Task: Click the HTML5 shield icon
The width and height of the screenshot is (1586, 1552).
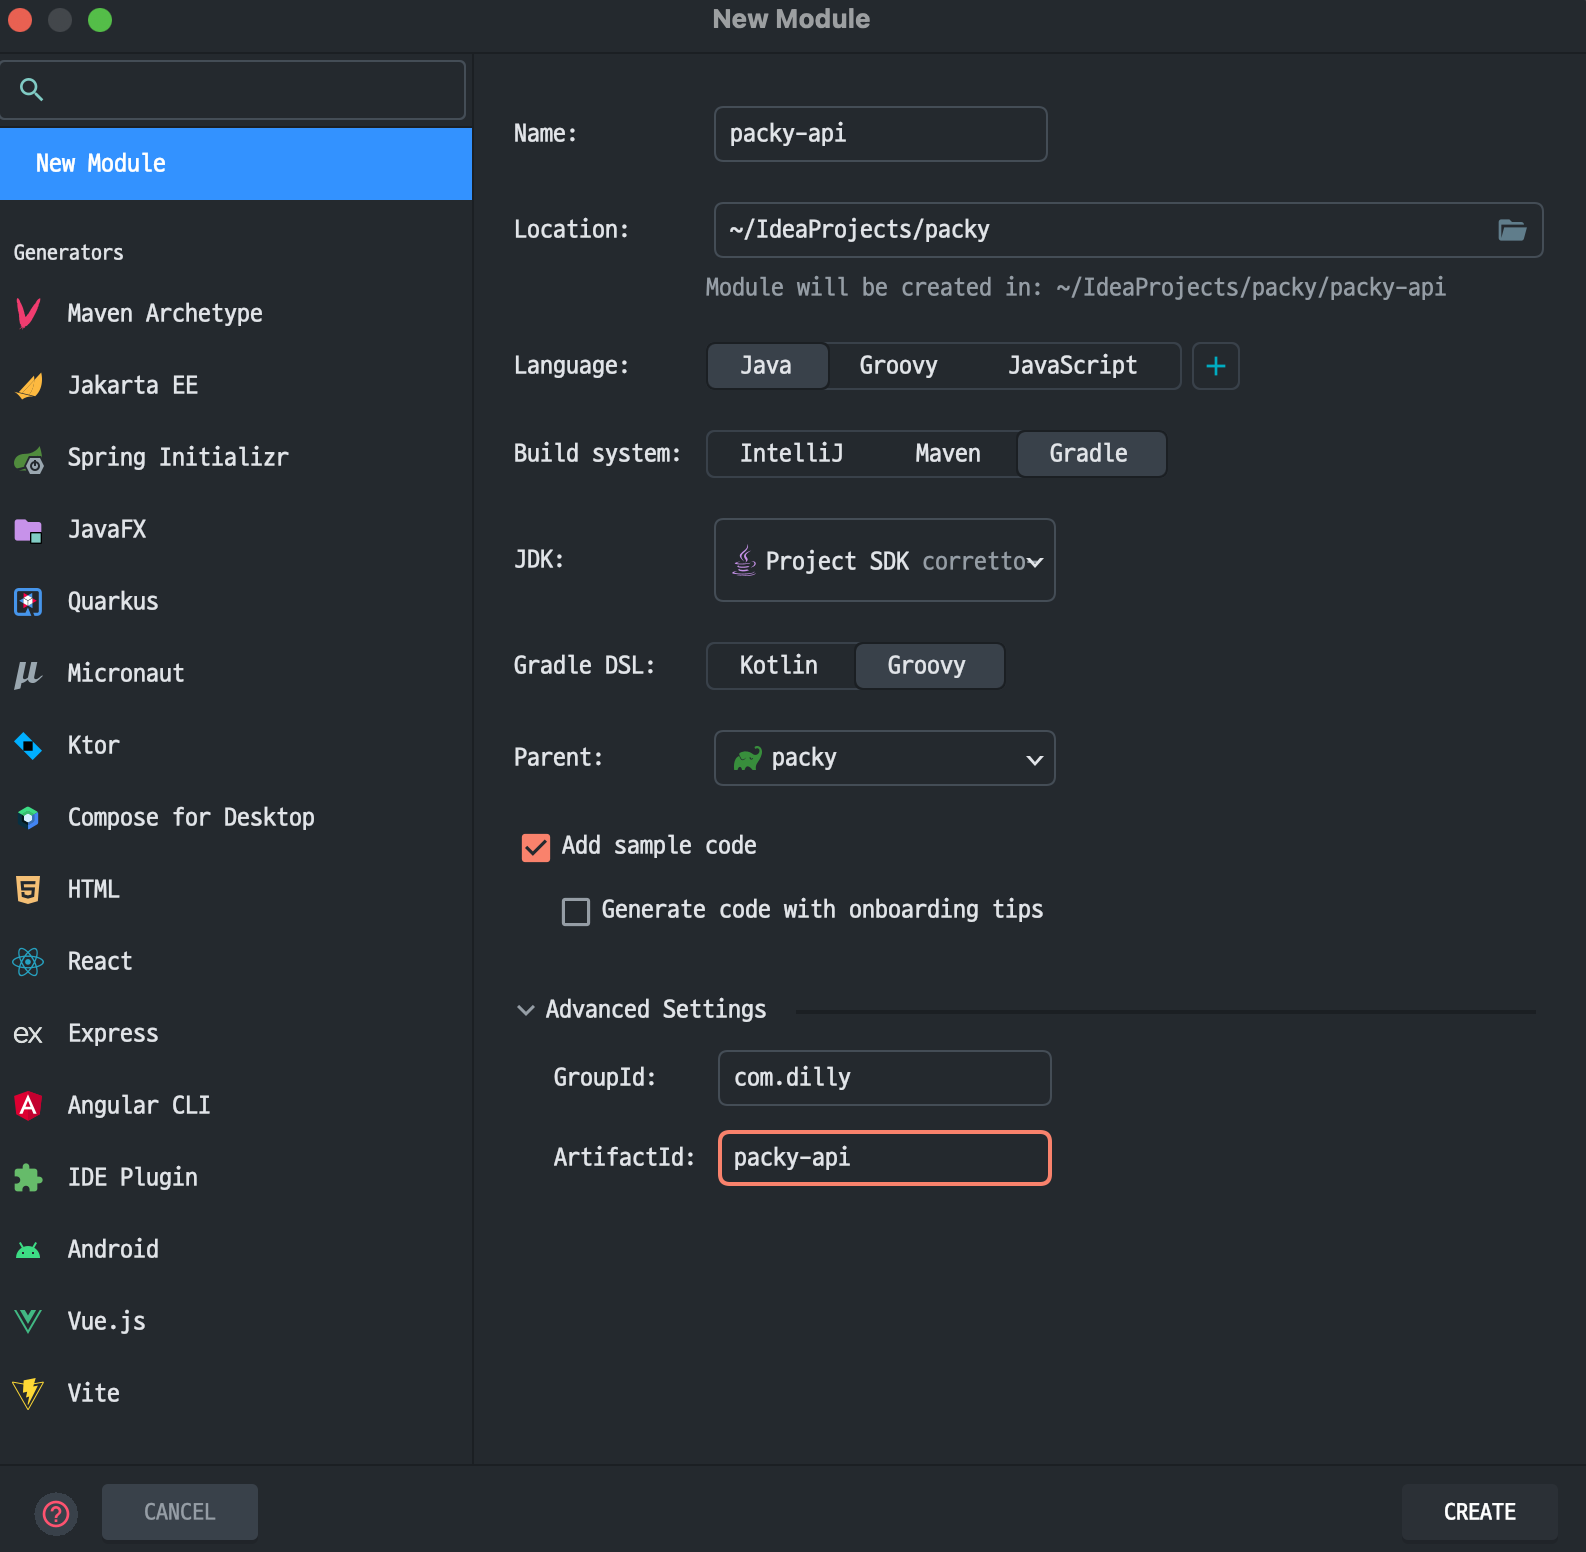Action: 28,889
